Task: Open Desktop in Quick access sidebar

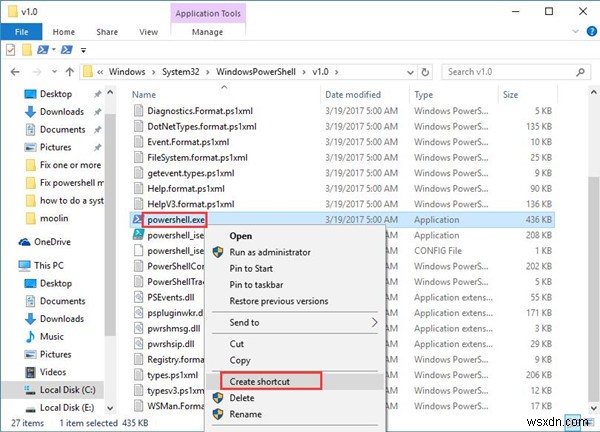Action: coord(56,94)
